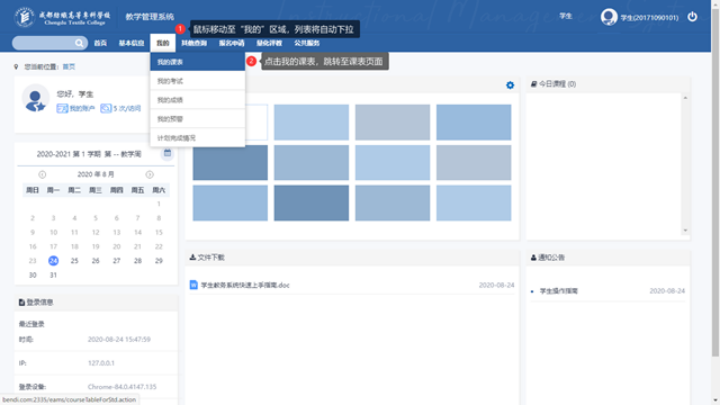Image resolution: width=721 pixels, height=406 pixels.
Task: Open 计划完成情况 from the dropdown
Action: [x=176, y=137]
